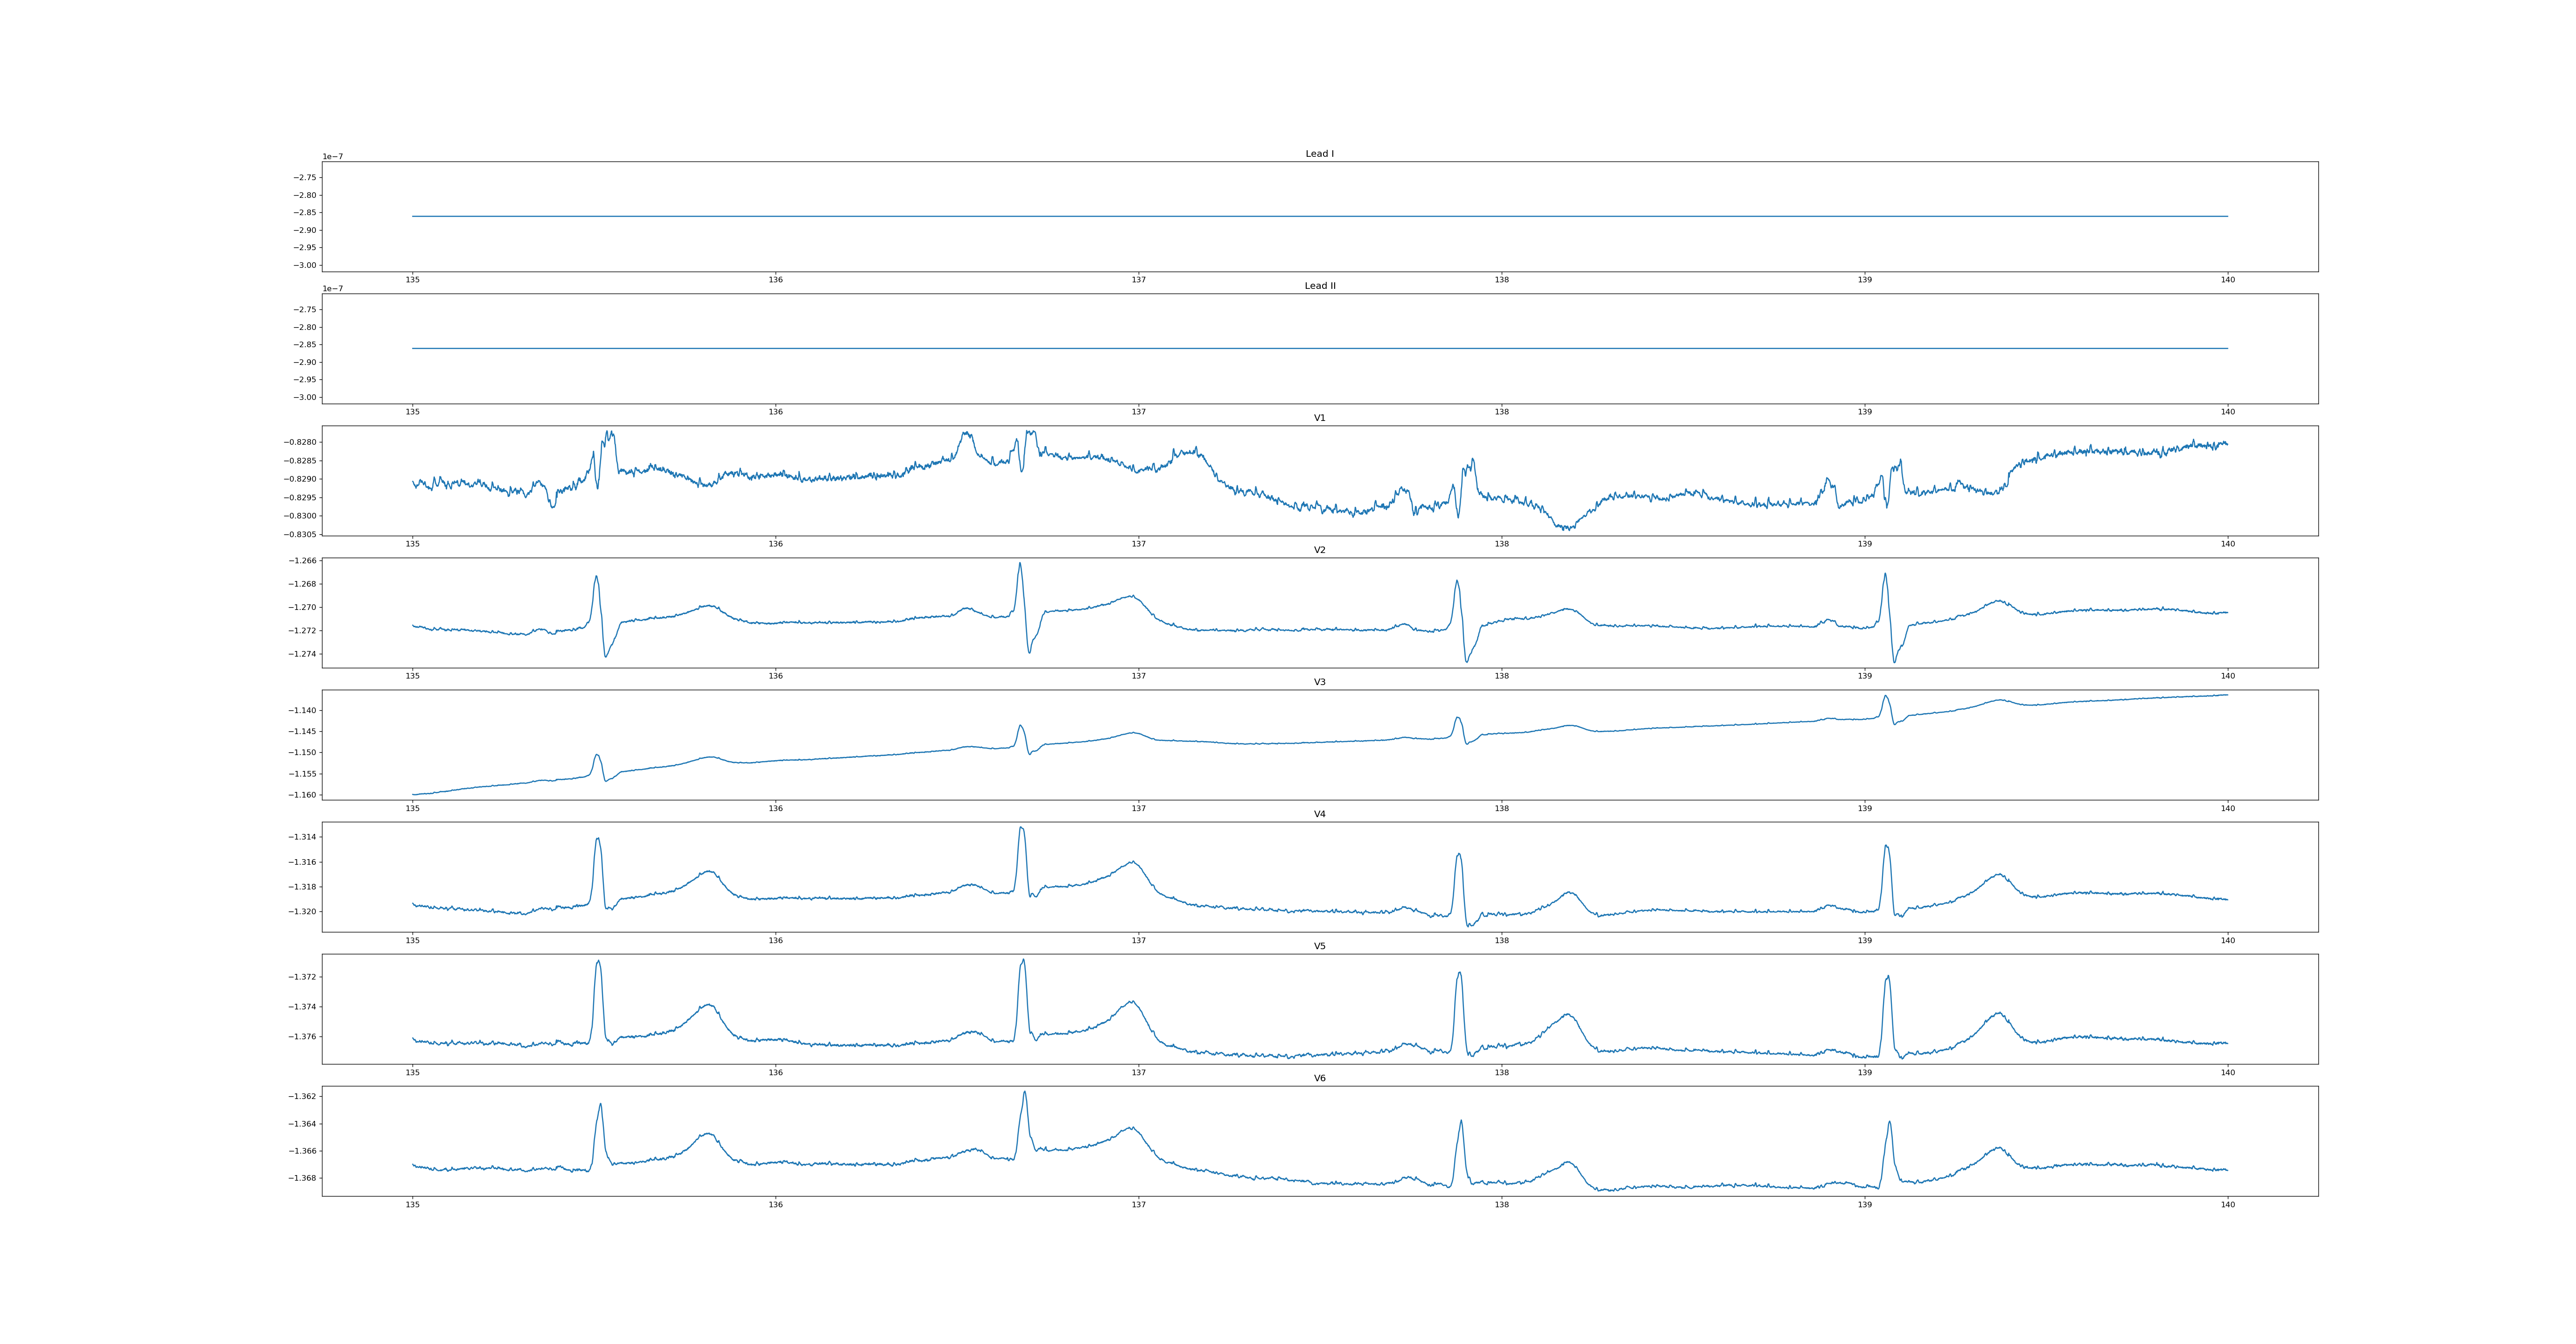
Task: Click the 136 x-axis tick under V1 plot
Action: tap(775, 544)
